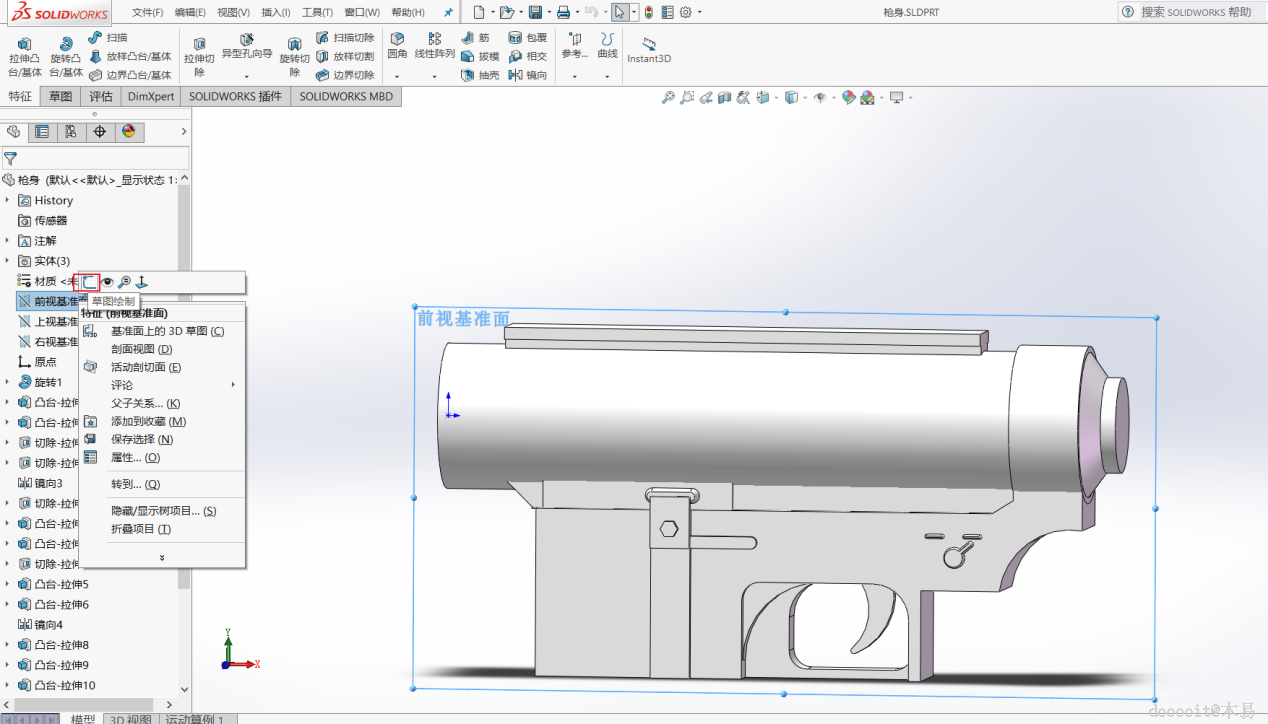Click the zoom to fit view icon
The width and height of the screenshot is (1268, 724).
click(668, 97)
